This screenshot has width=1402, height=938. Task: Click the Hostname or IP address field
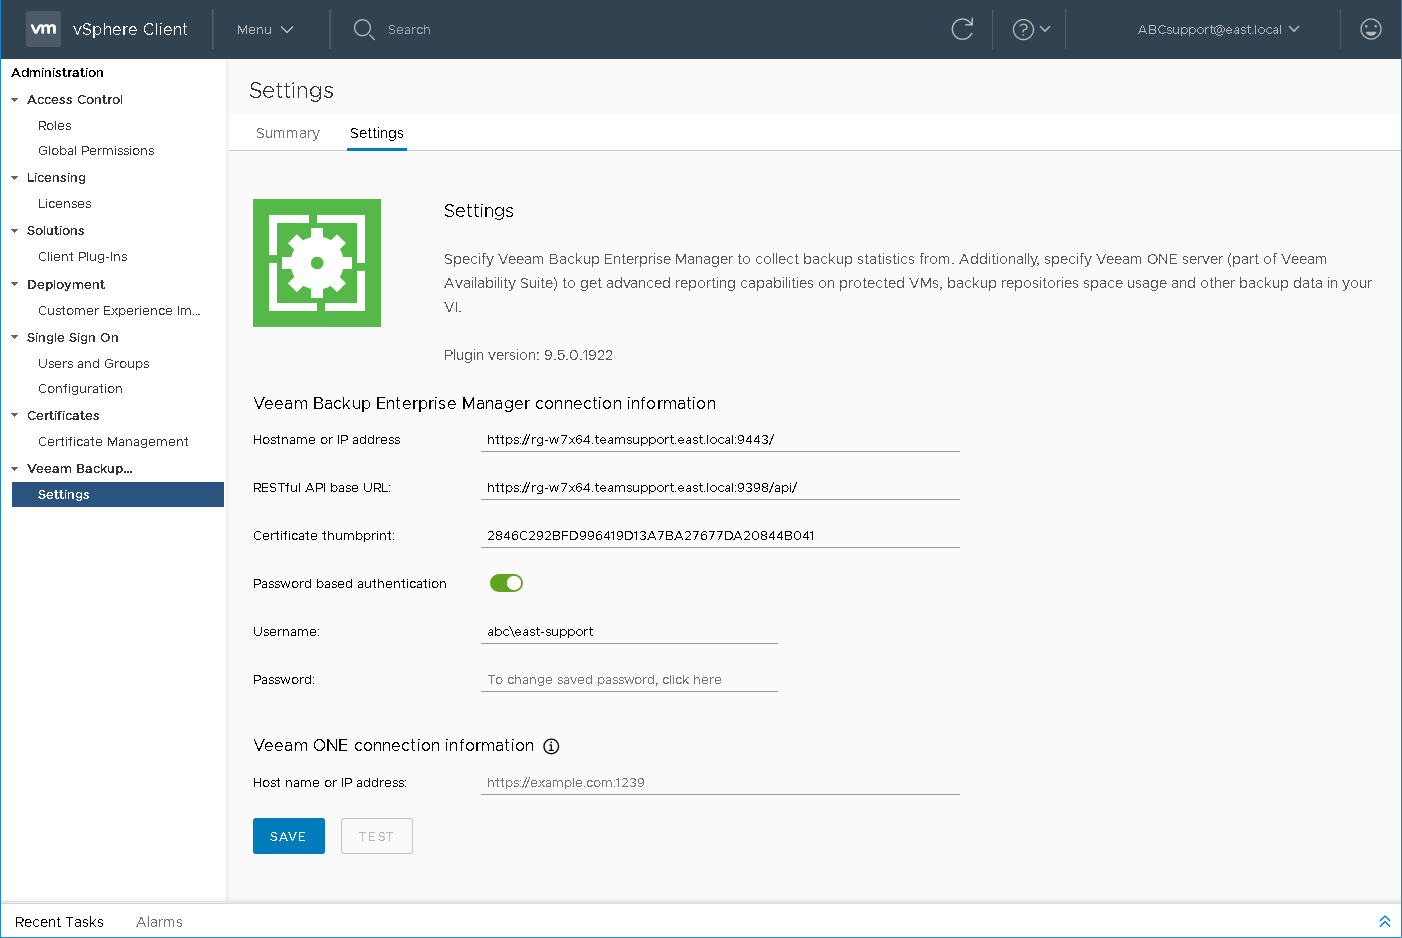point(720,440)
